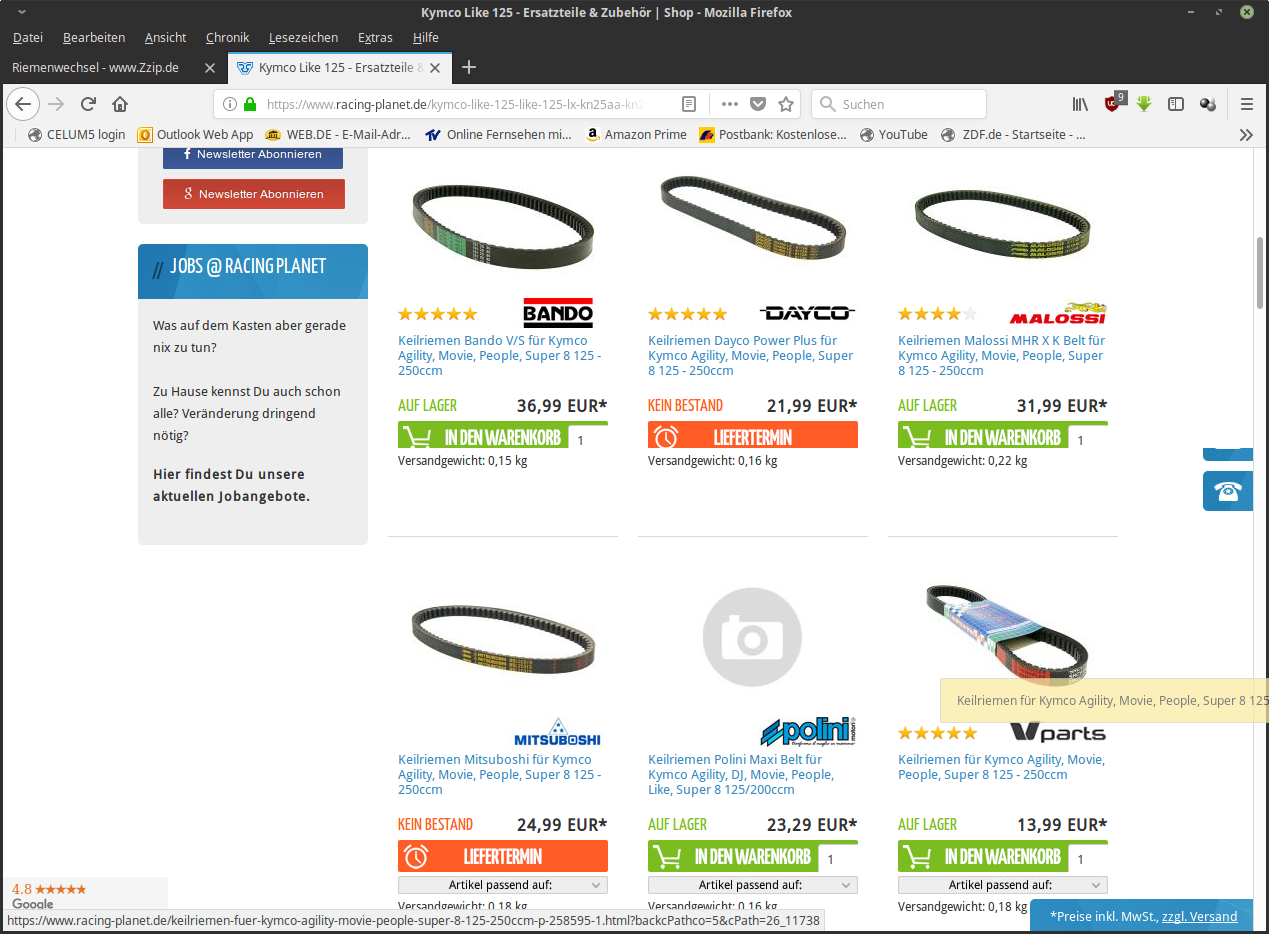Open the Postbank bookmark

point(773,134)
